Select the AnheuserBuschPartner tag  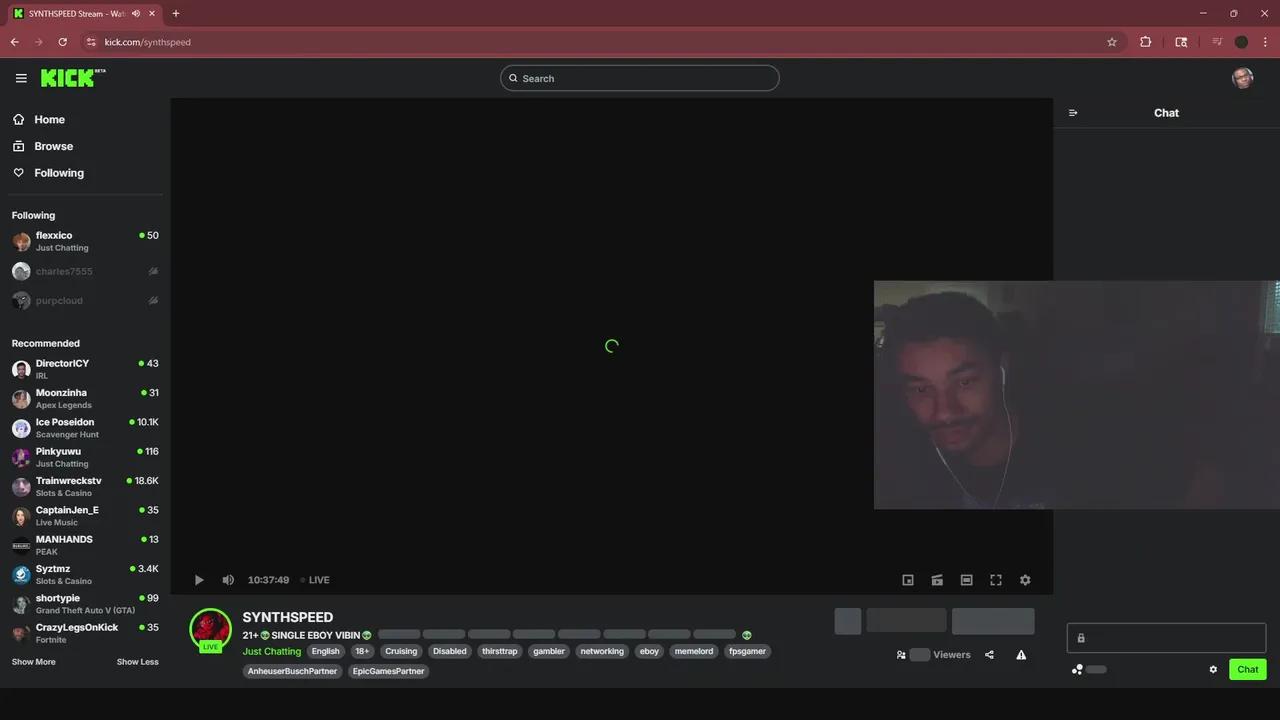(x=292, y=671)
